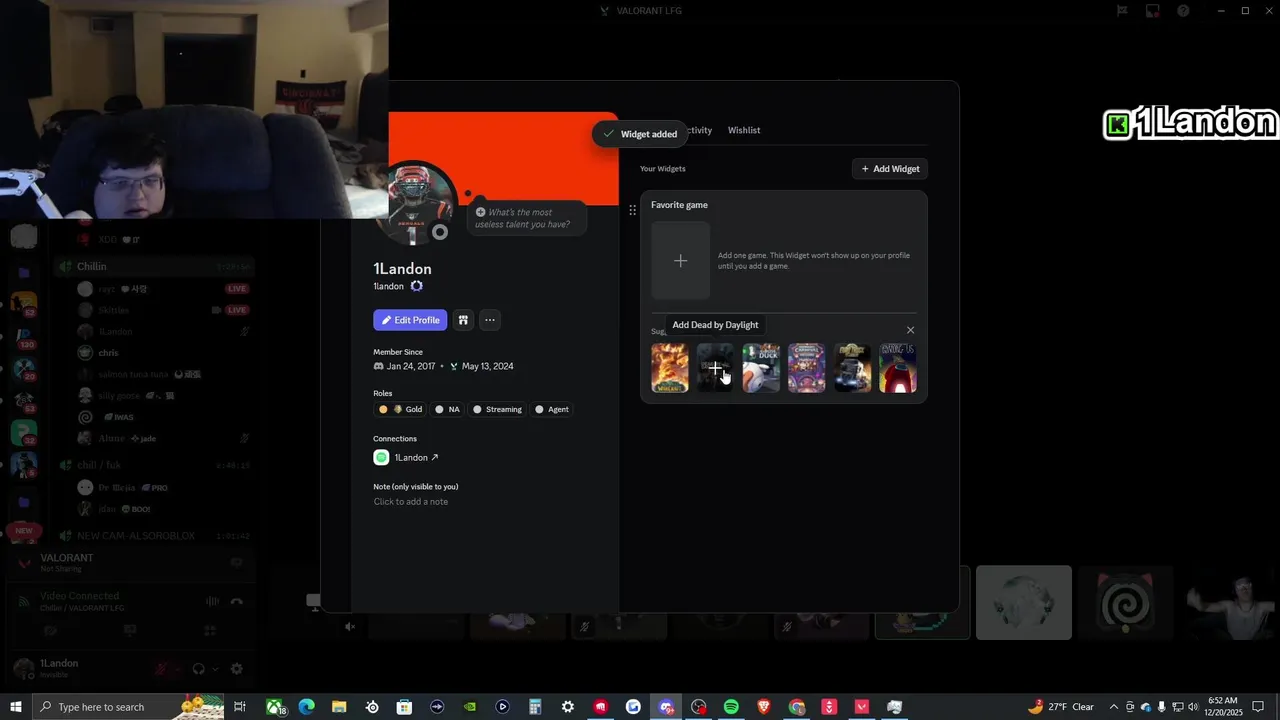This screenshot has height=720, width=1280.
Task: Click to add a note field
Action: (x=411, y=501)
